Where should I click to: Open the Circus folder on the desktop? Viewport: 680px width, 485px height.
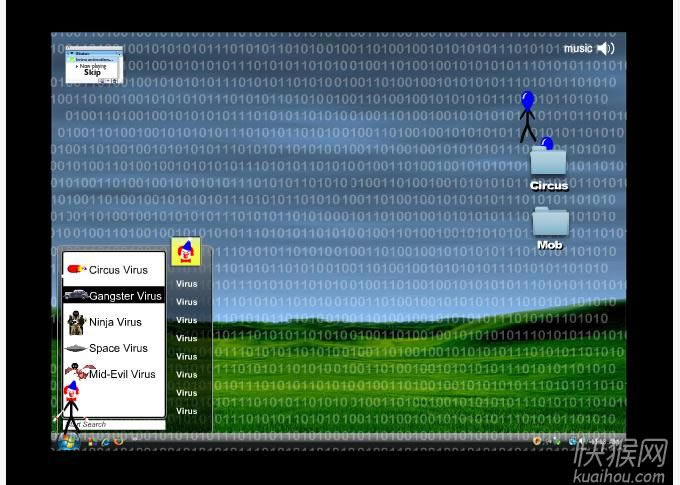548,164
